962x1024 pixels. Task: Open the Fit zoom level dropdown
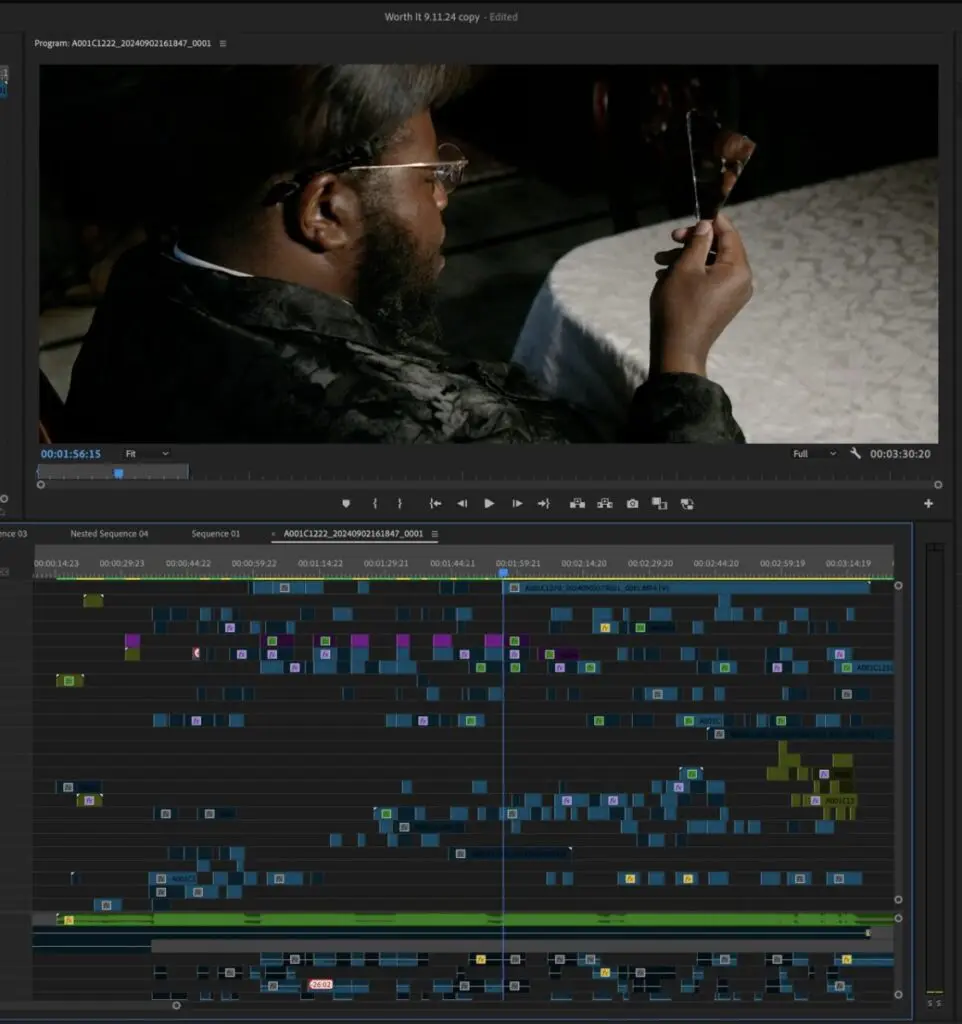click(x=146, y=454)
